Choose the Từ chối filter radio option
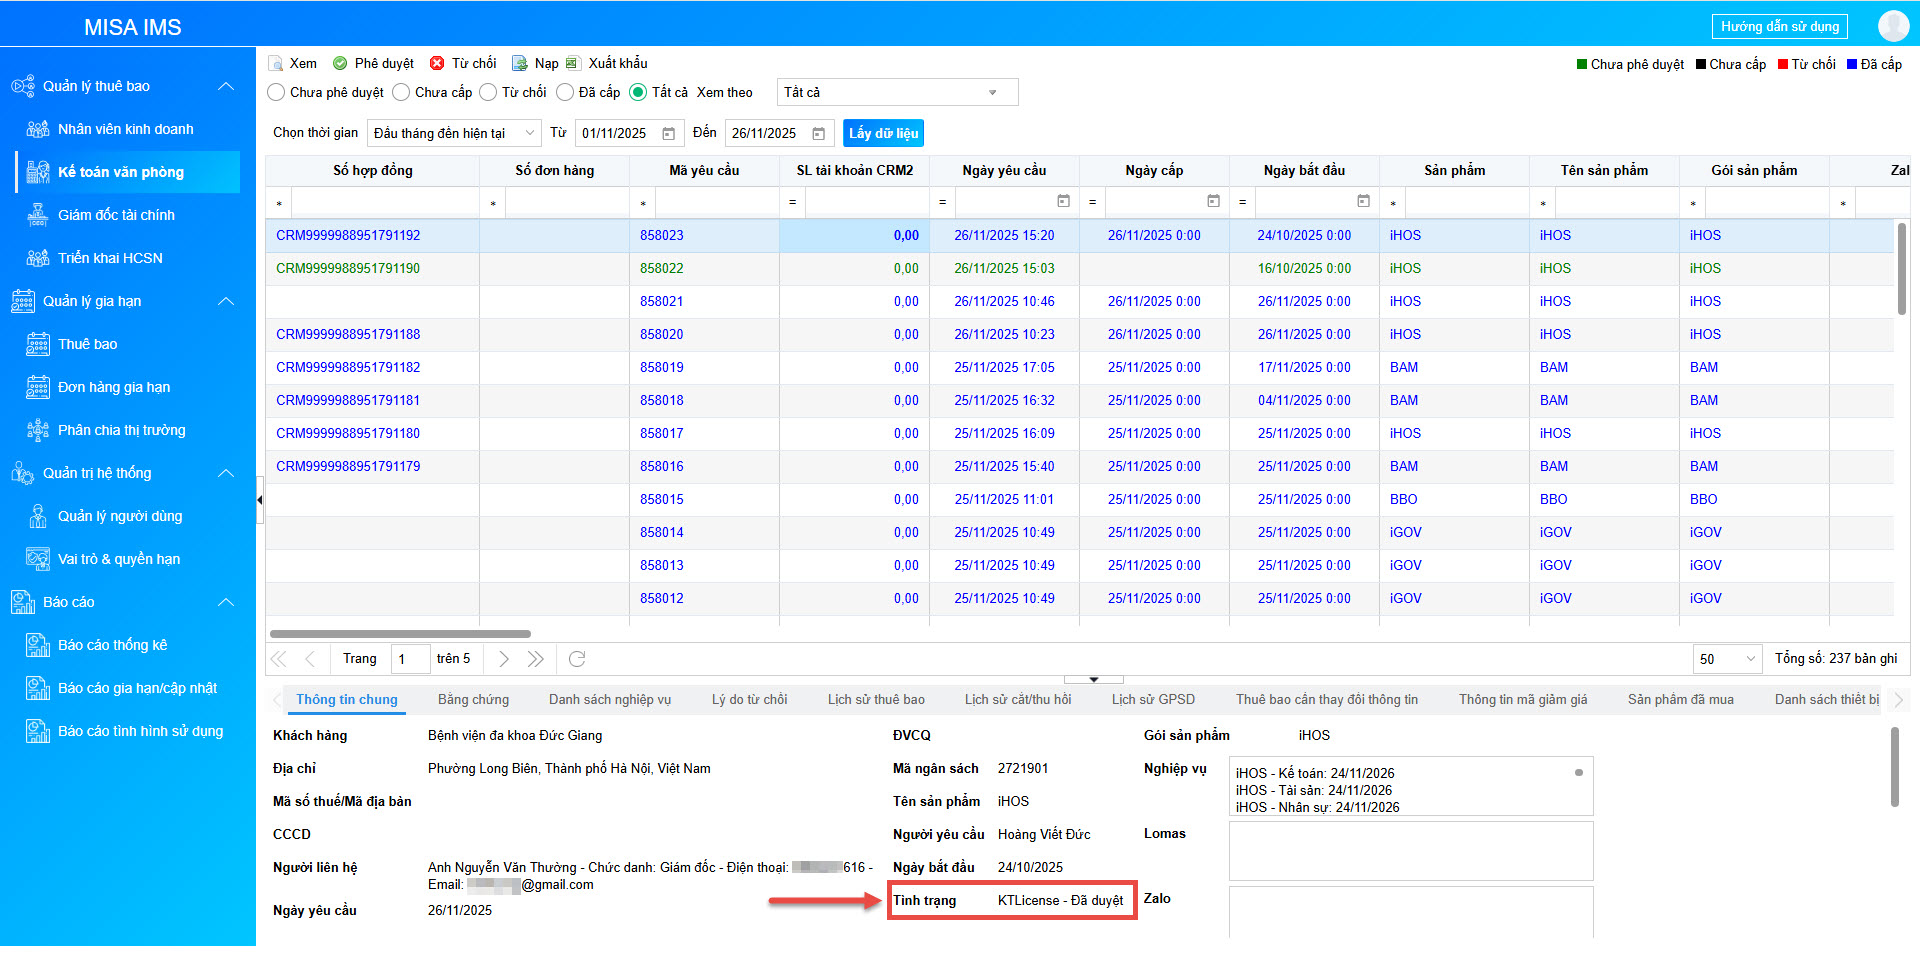This screenshot has width=1920, height=953. [488, 93]
